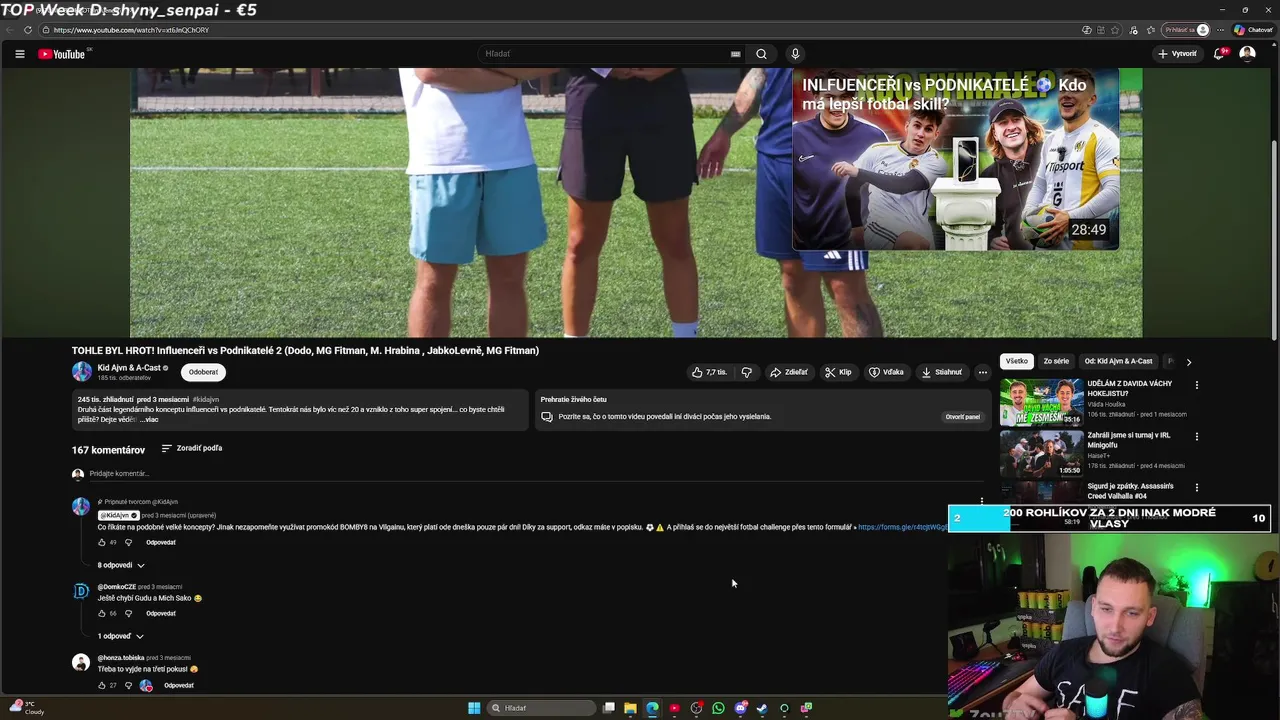
Task: Open @DomkoCZE commenter profile
Action: (116, 587)
